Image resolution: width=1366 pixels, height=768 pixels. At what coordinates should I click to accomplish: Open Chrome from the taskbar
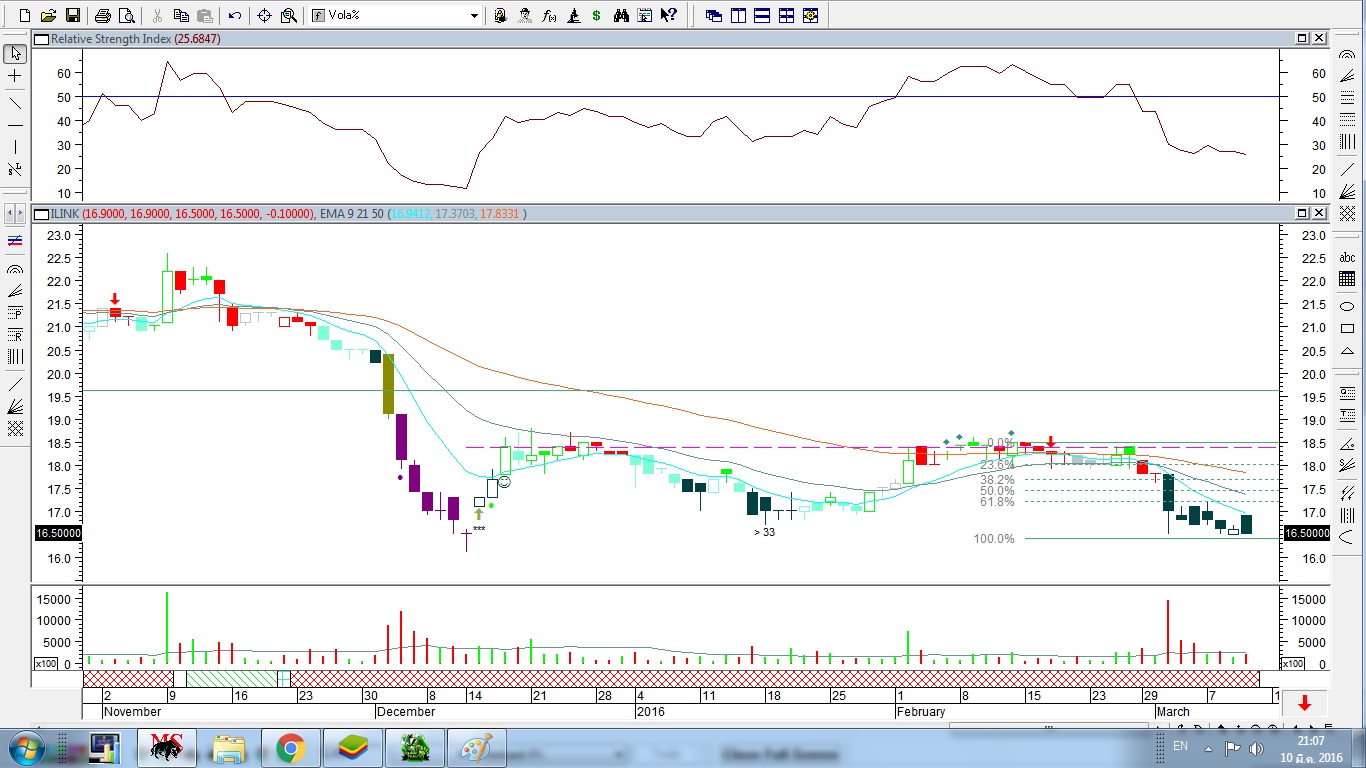(x=291, y=748)
